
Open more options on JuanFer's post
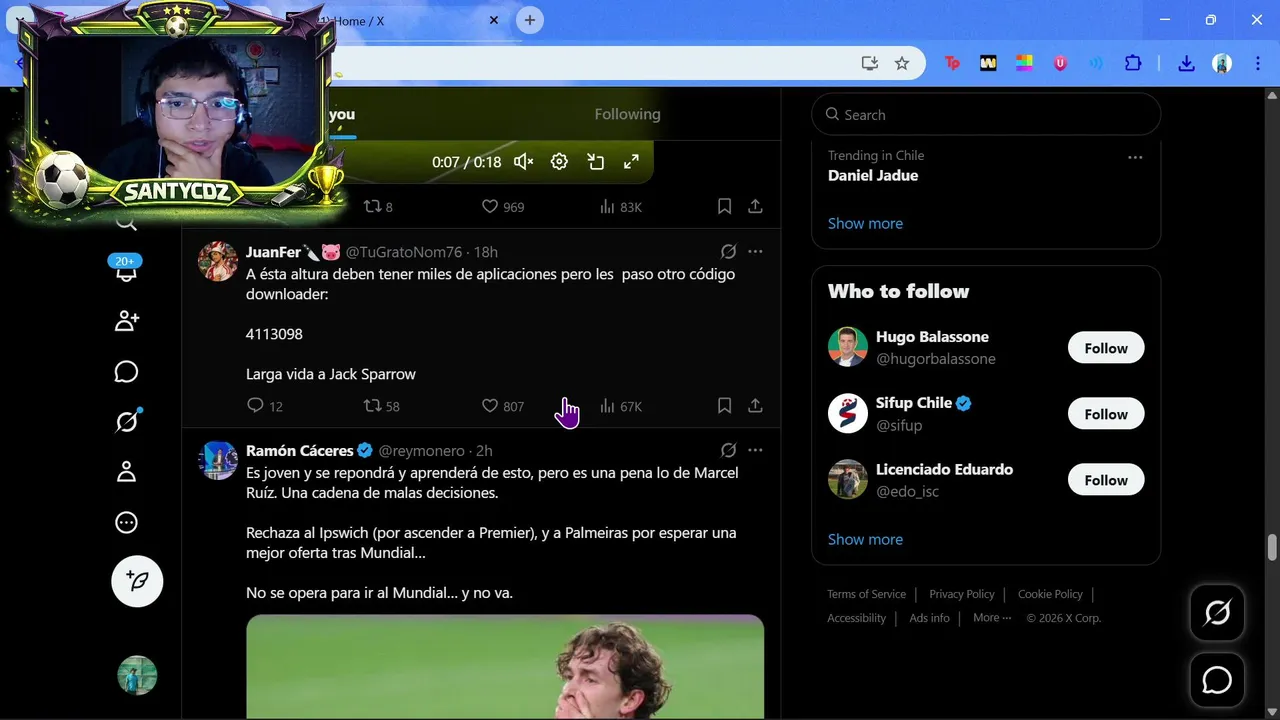tap(755, 252)
